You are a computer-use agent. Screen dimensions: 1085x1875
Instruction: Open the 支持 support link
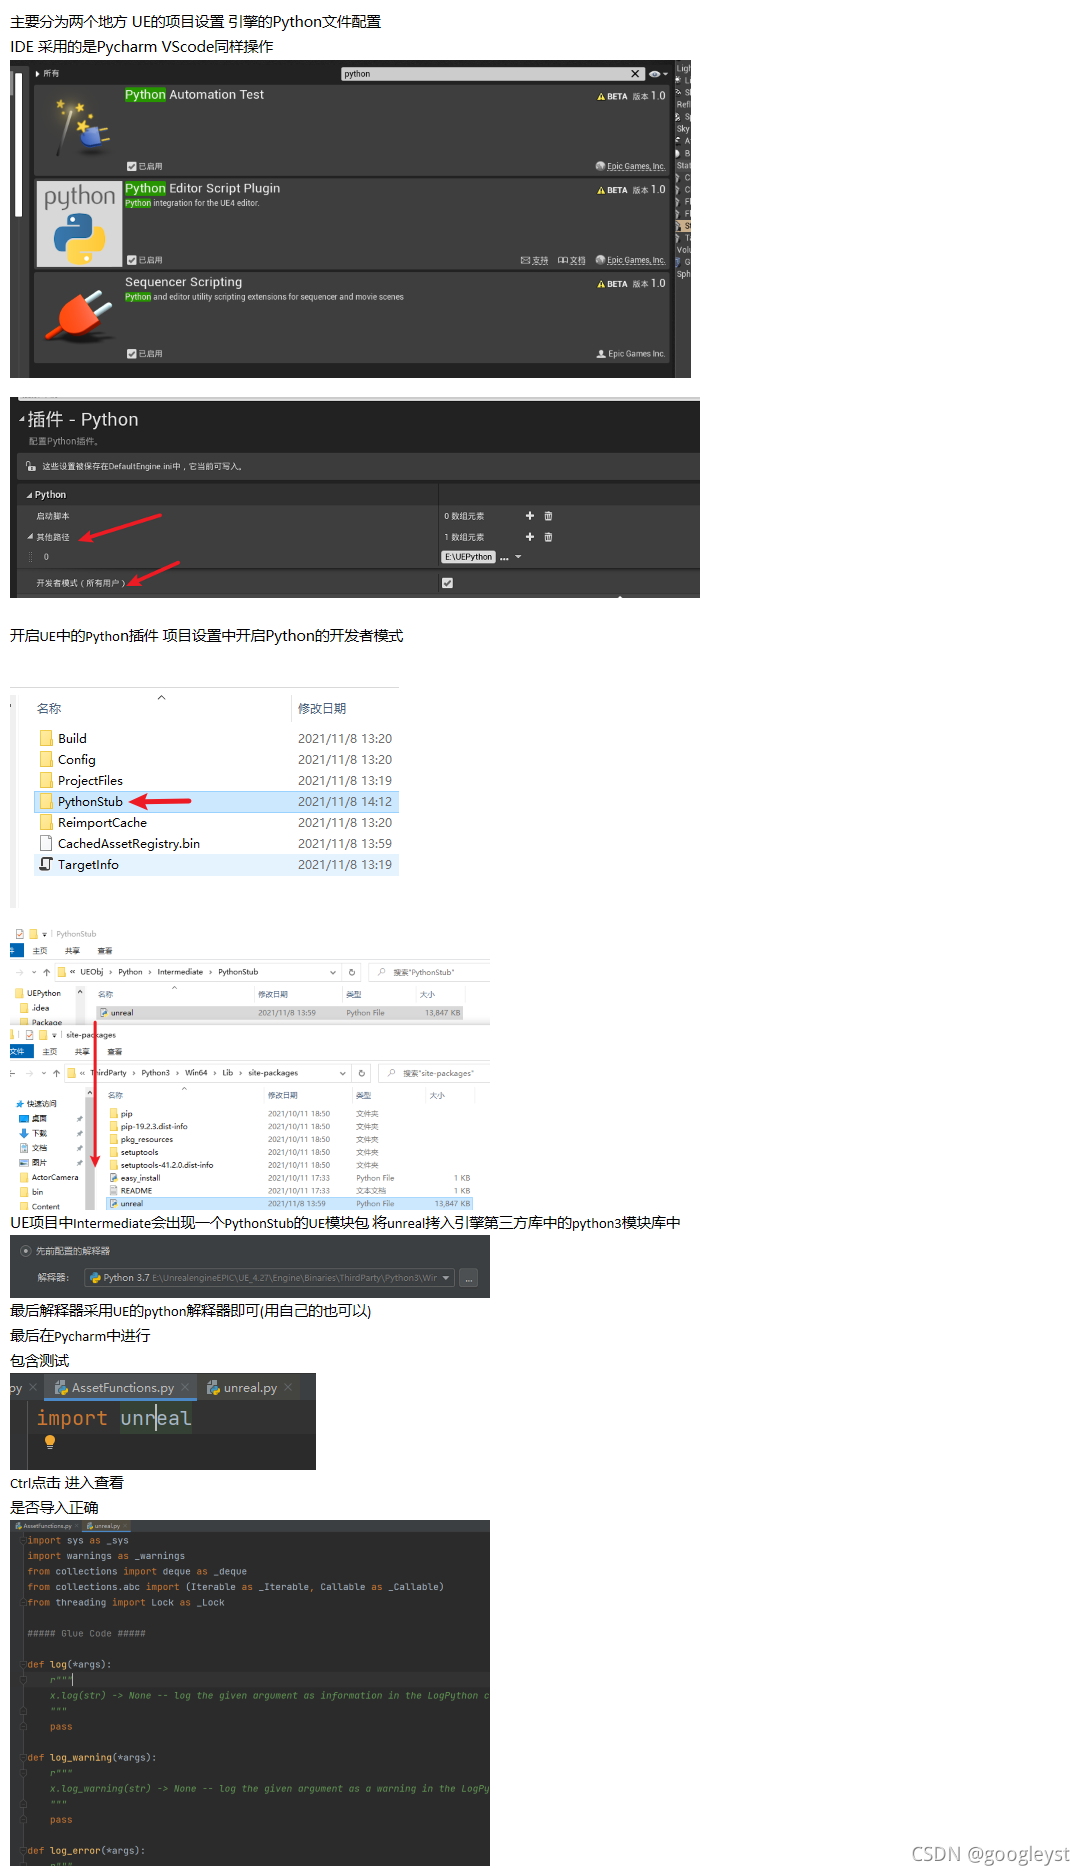(535, 260)
